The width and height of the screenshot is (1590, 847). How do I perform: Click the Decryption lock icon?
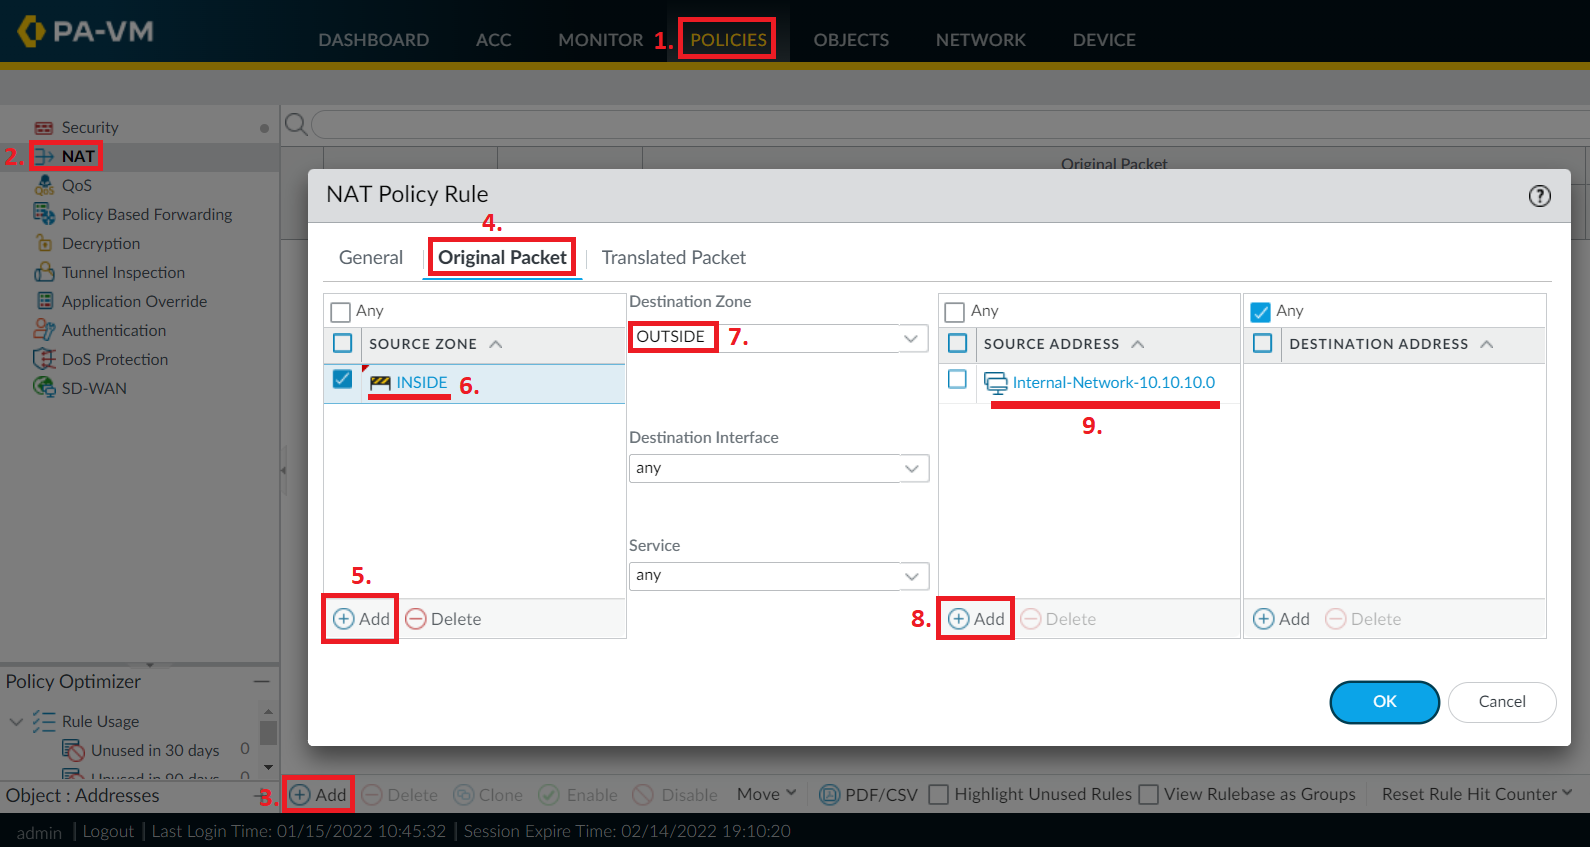[44, 243]
